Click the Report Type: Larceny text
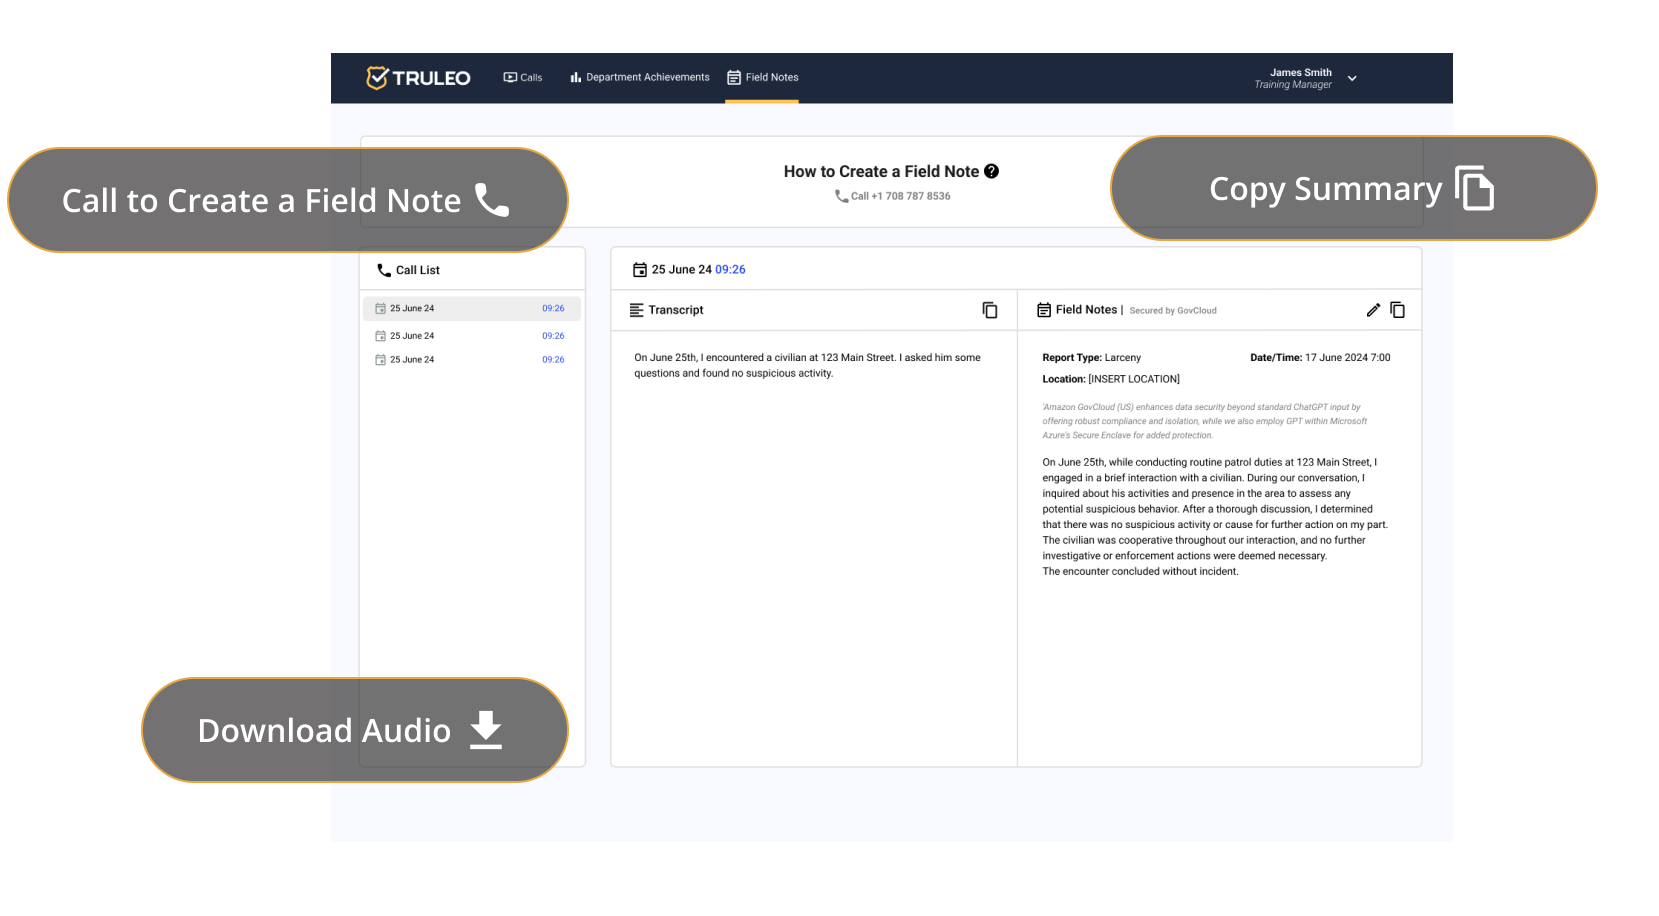 (x=1091, y=357)
